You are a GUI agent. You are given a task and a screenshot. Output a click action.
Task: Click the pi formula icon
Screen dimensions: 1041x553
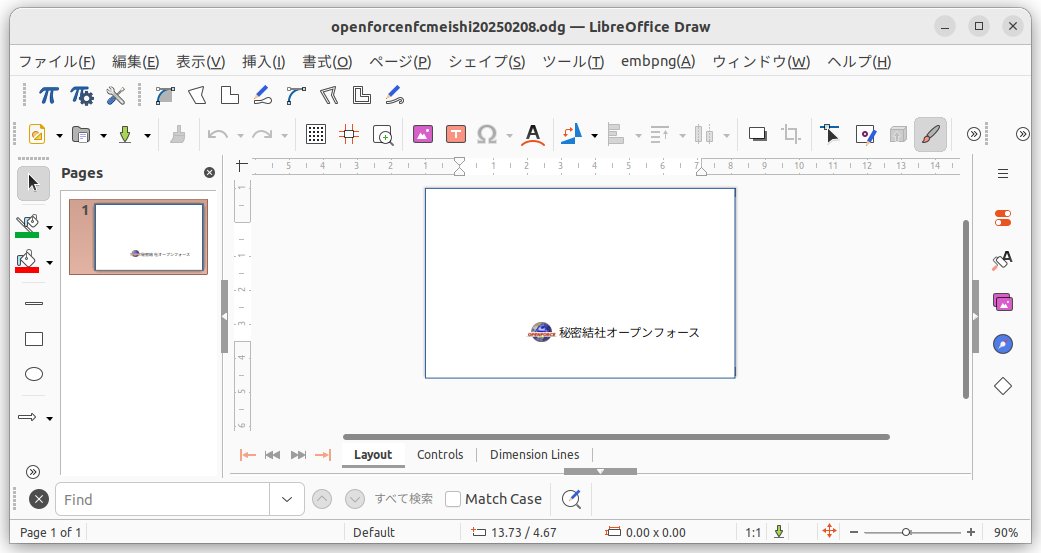(x=48, y=96)
